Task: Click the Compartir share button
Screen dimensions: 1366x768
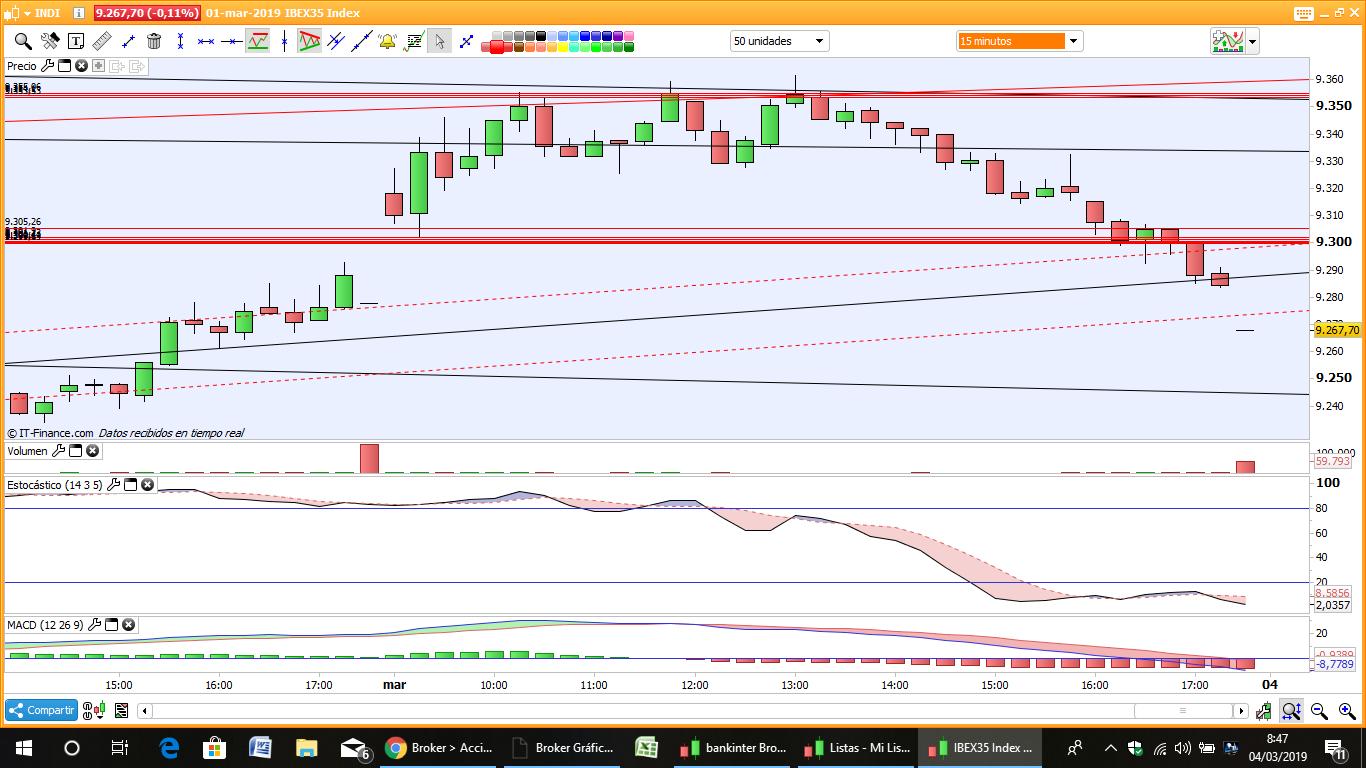Action: point(41,710)
